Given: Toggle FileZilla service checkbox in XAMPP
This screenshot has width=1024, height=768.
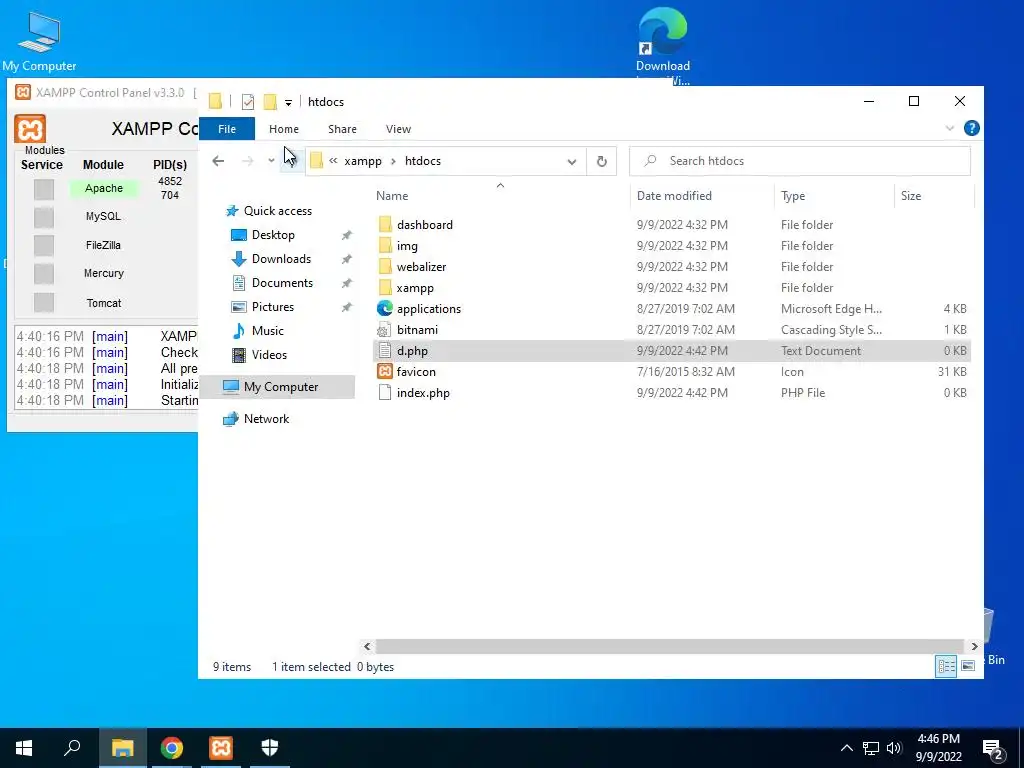Looking at the screenshot, I should click(x=44, y=246).
